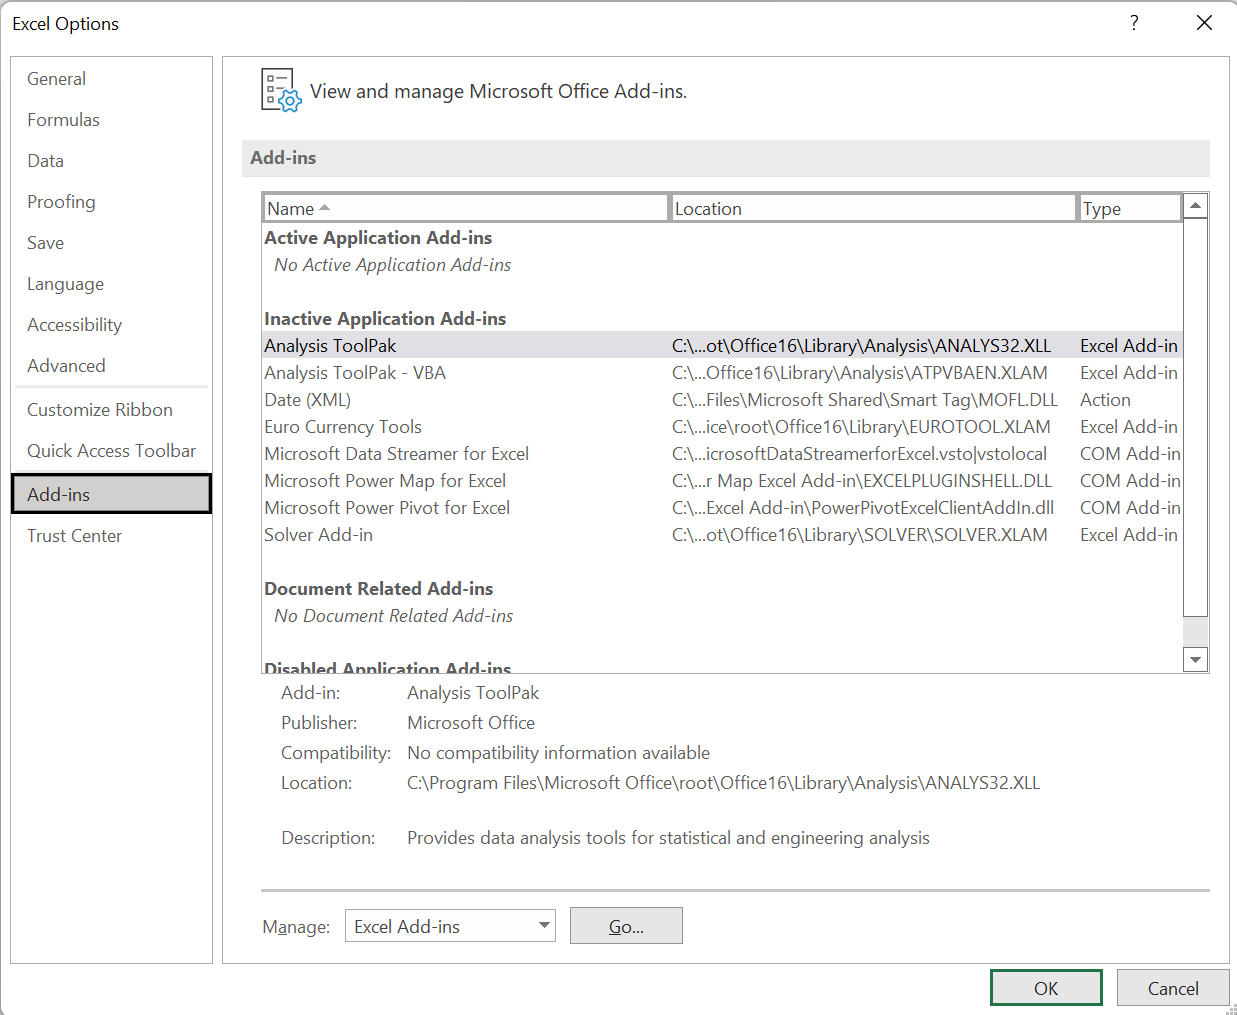Click the COM Add-in type for Power Pivot
The height and width of the screenshot is (1015, 1237).
1130,507
